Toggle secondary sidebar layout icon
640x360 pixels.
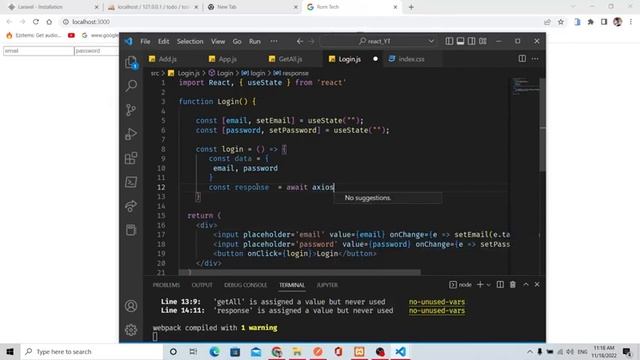pos(471,41)
